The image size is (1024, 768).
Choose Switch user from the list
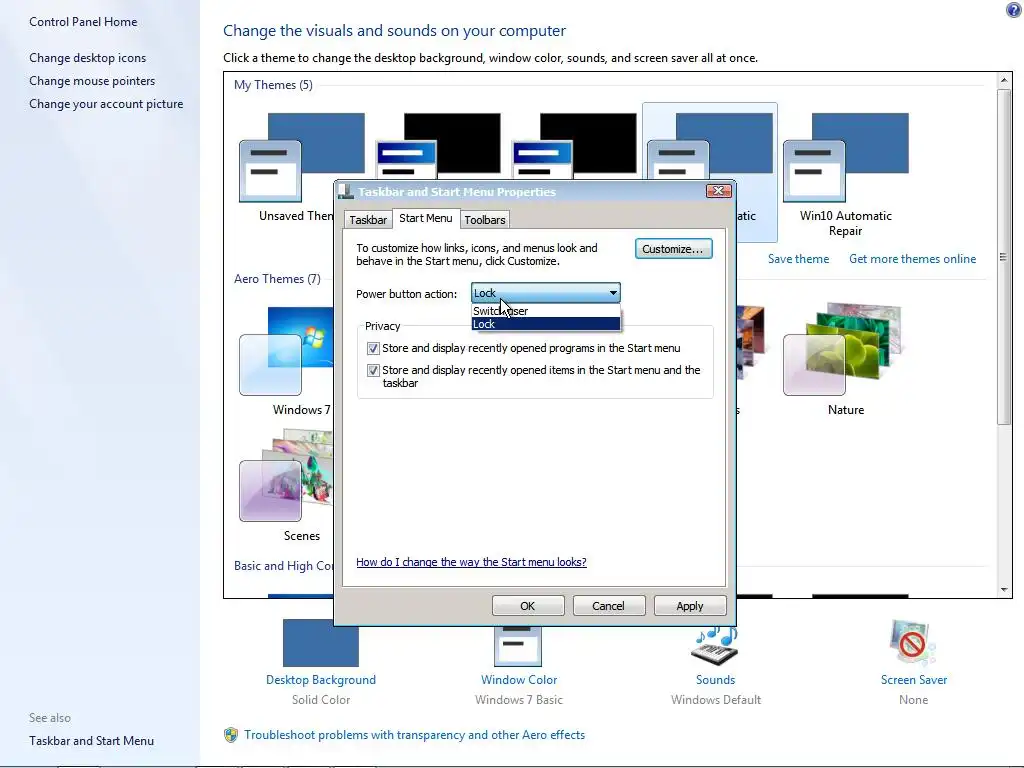[x=546, y=311]
